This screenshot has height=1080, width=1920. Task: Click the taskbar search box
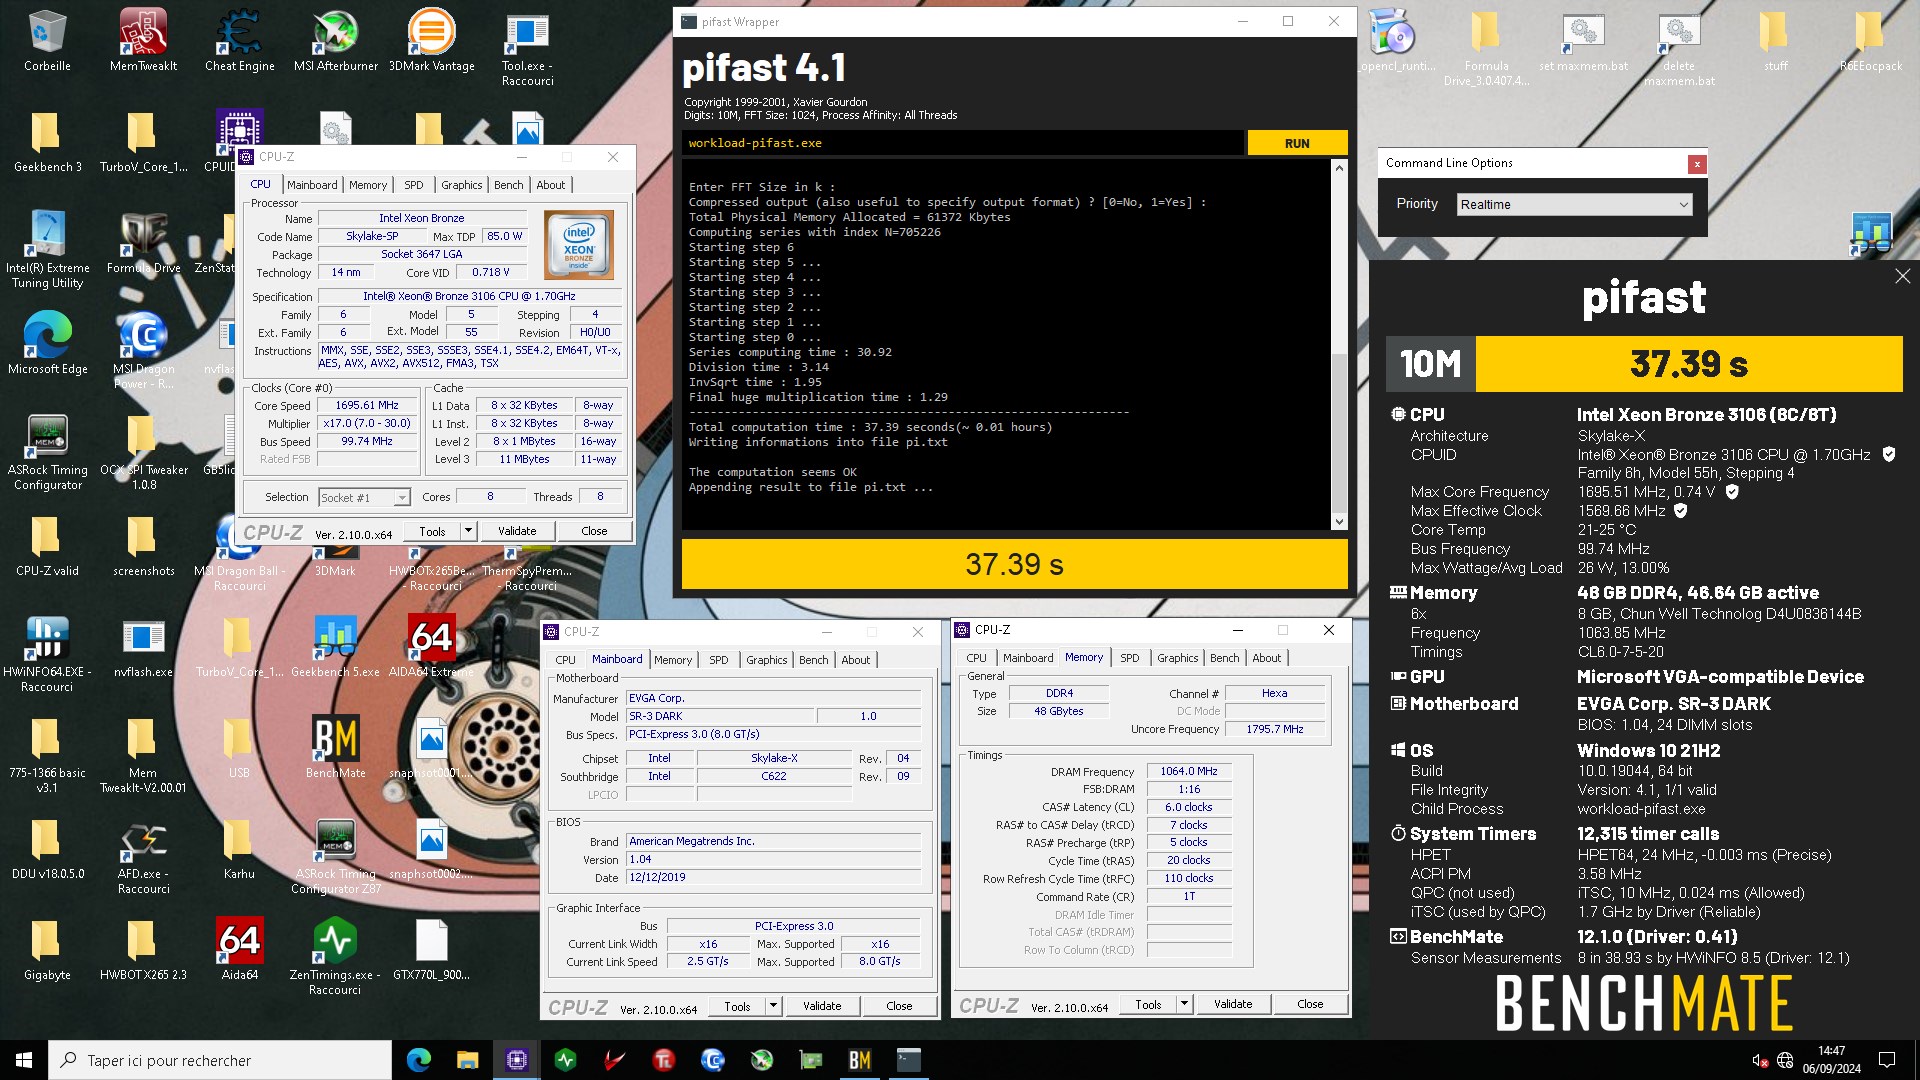pyautogui.click(x=220, y=1060)
